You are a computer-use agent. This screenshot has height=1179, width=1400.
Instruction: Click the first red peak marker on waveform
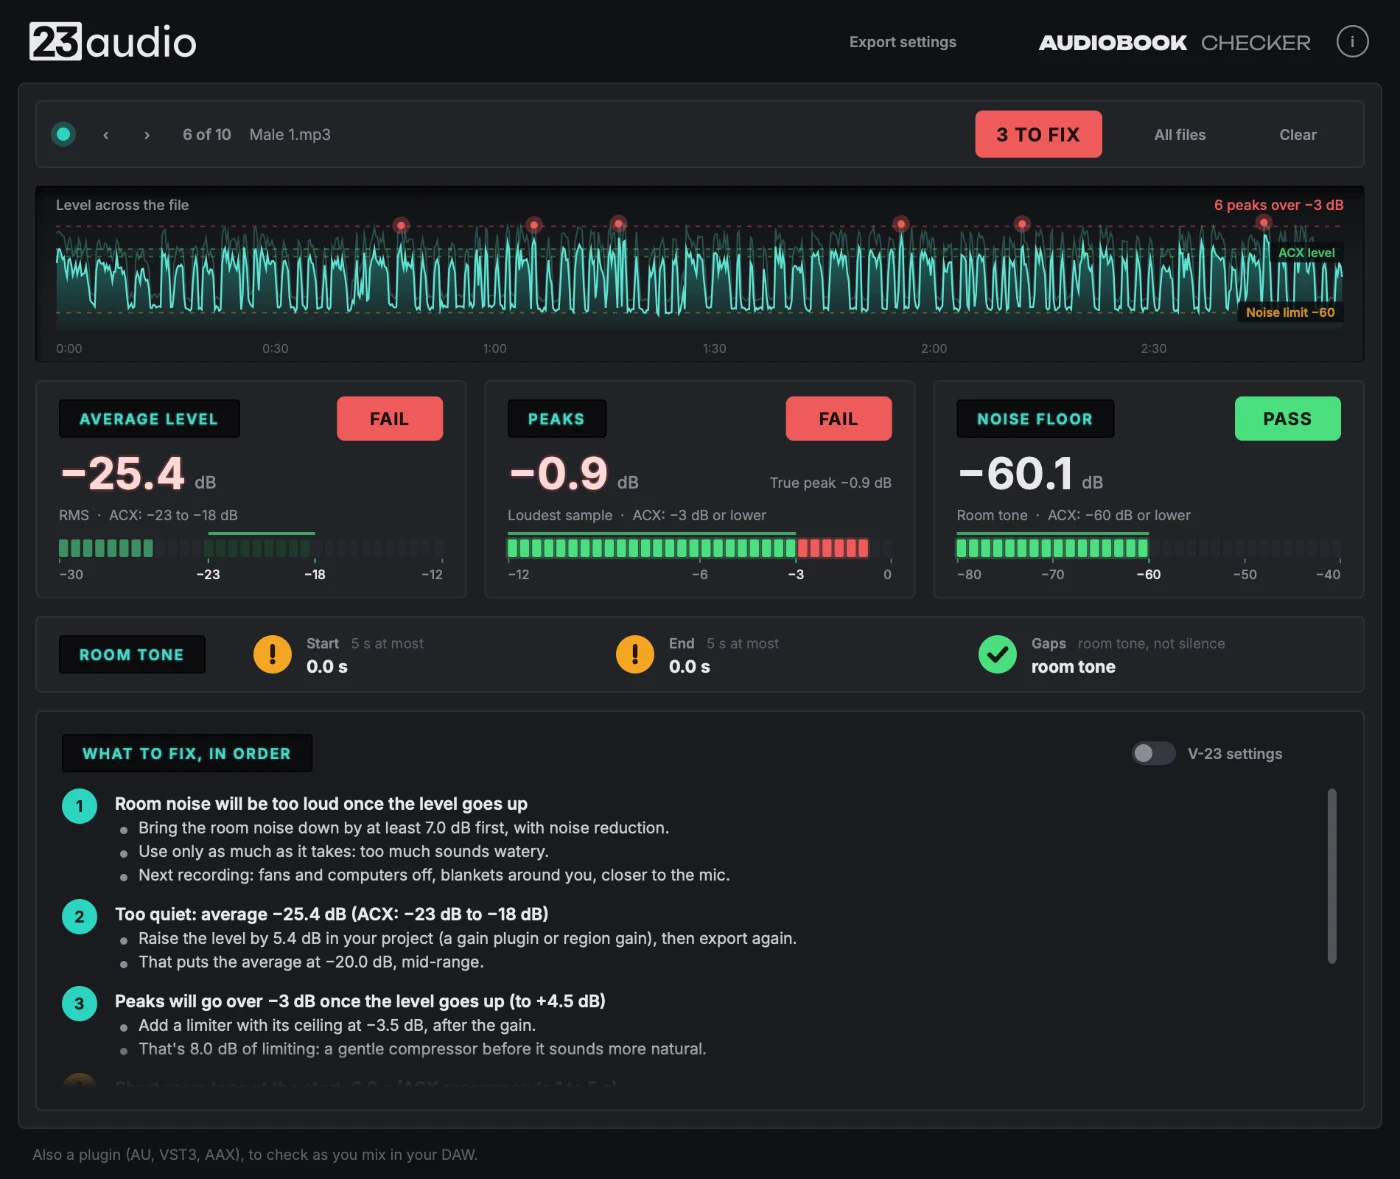click(x=401, y=225)
